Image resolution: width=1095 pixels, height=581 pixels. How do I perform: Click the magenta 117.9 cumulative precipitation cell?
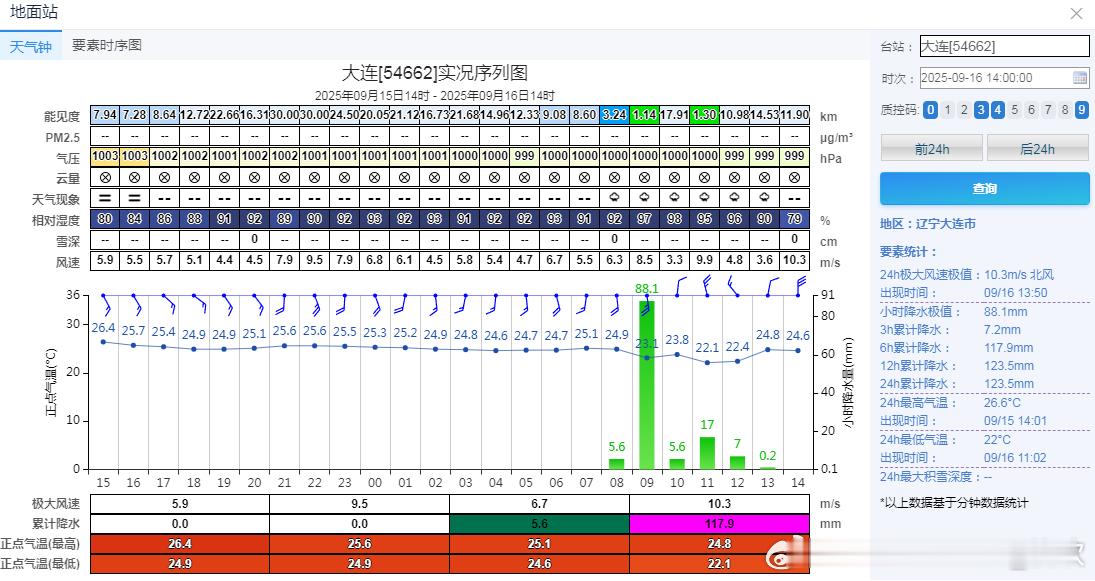click(x=719, y=524)
